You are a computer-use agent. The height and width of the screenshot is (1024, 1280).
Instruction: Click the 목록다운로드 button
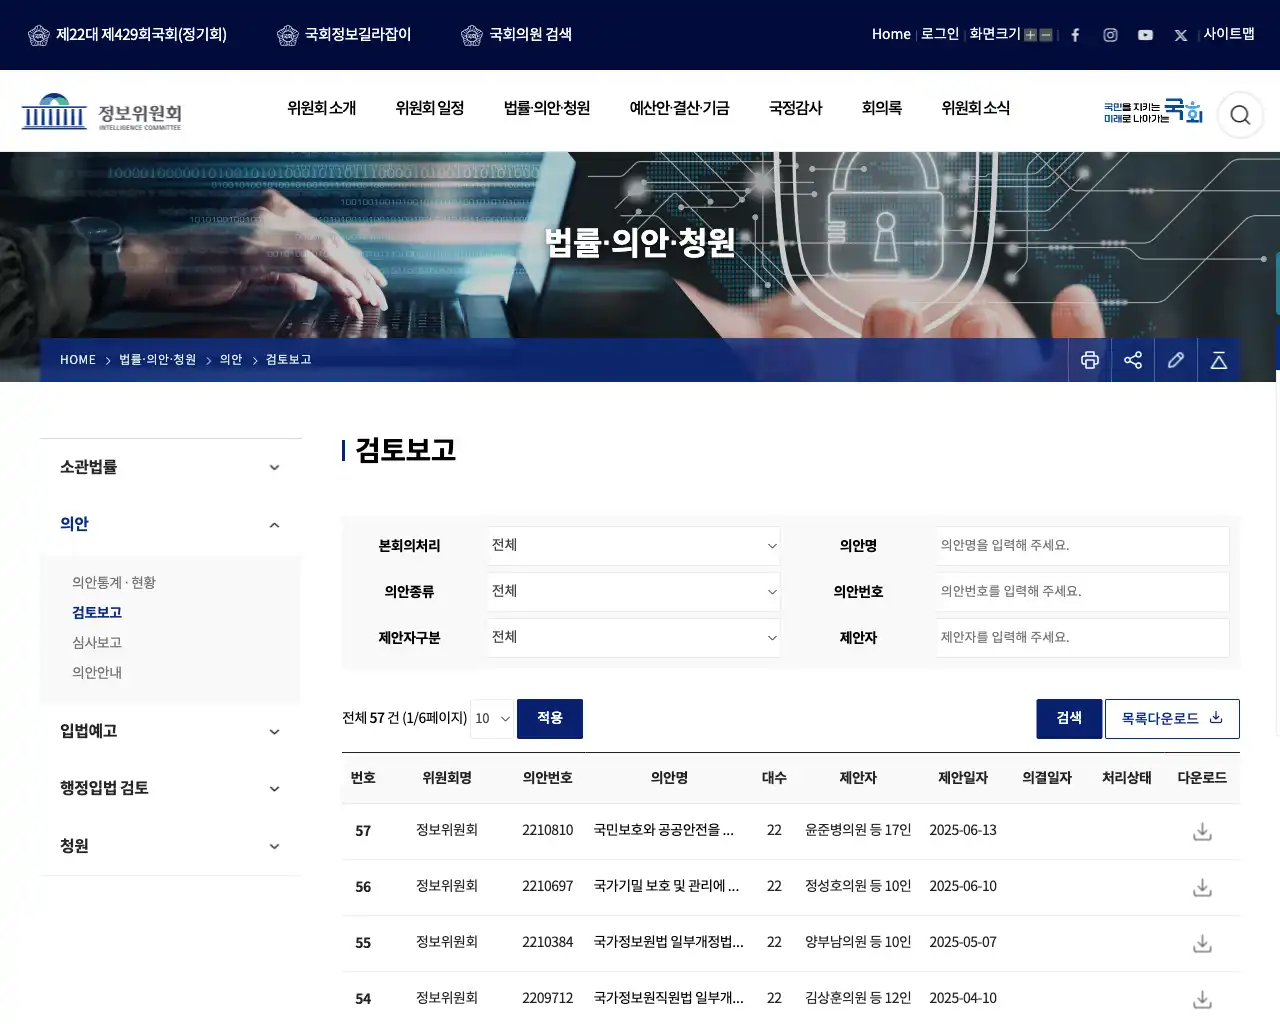click(x=1172, y=719)
